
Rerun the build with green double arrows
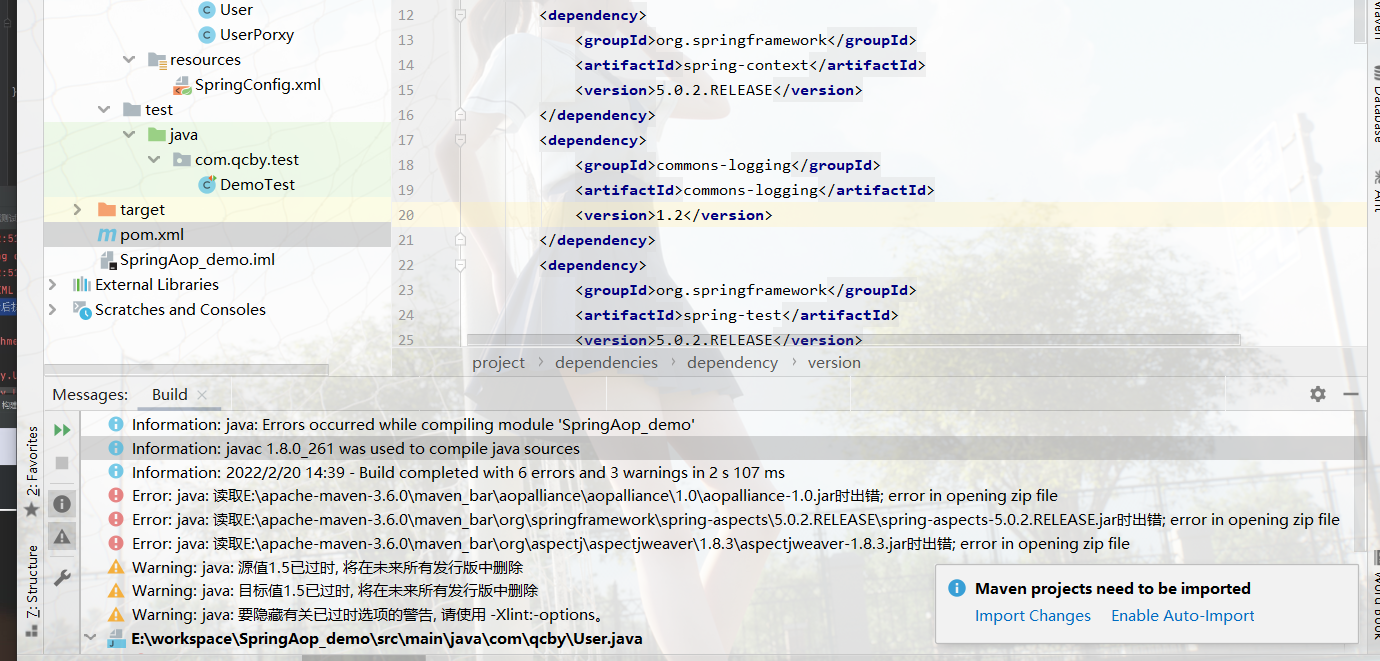62,430
